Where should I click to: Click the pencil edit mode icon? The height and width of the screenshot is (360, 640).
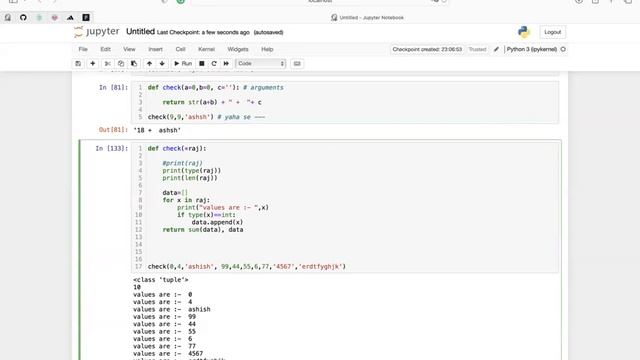(x=496, y=49)
